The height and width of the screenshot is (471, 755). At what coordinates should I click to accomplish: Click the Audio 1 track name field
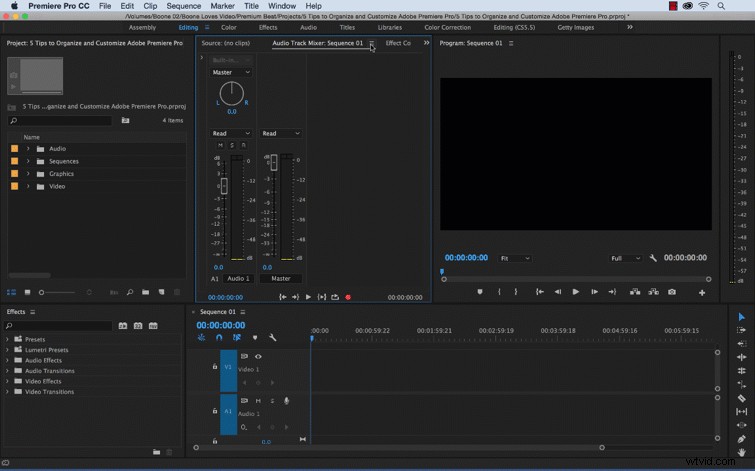pos(238,278)
